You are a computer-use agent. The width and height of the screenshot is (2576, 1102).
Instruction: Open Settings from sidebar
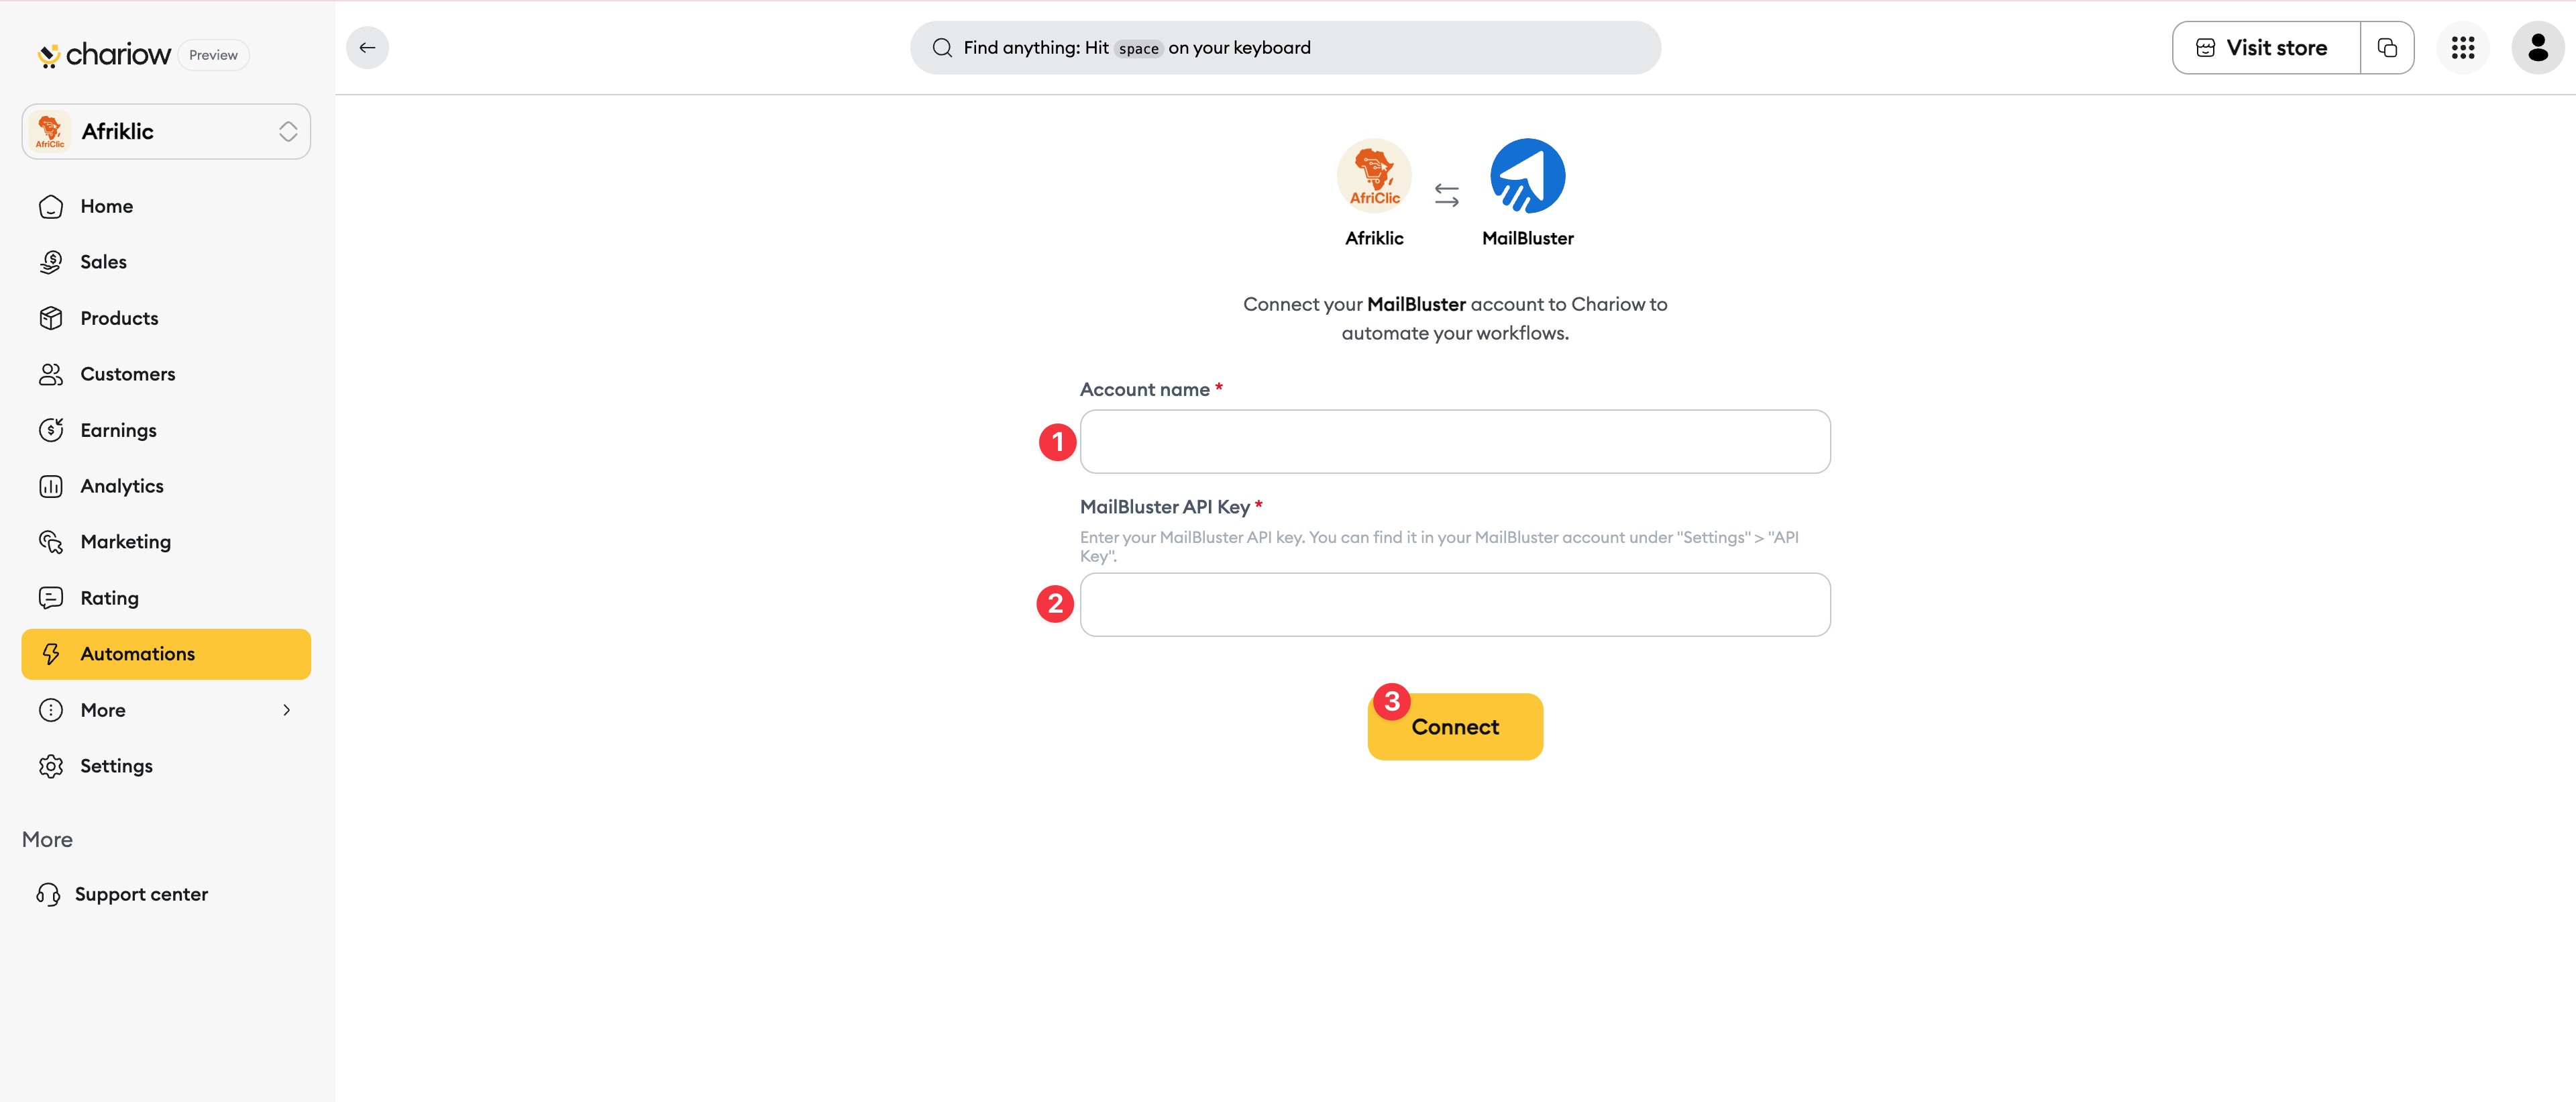point(166,766)
